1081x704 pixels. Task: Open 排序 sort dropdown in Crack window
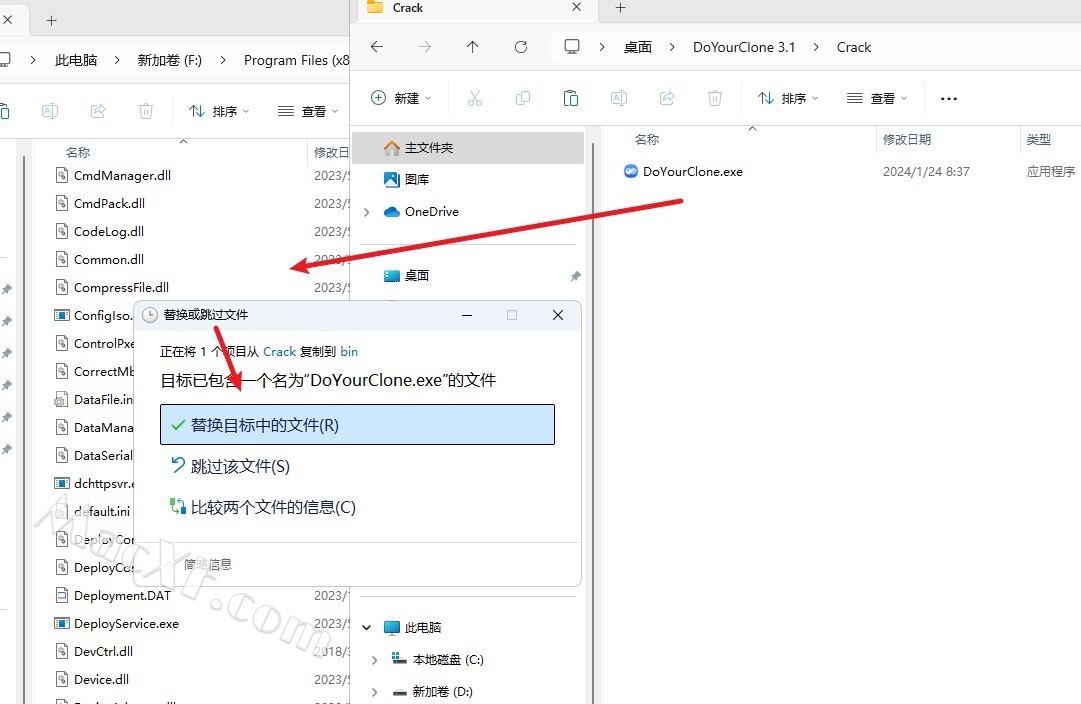pos(789,99)
